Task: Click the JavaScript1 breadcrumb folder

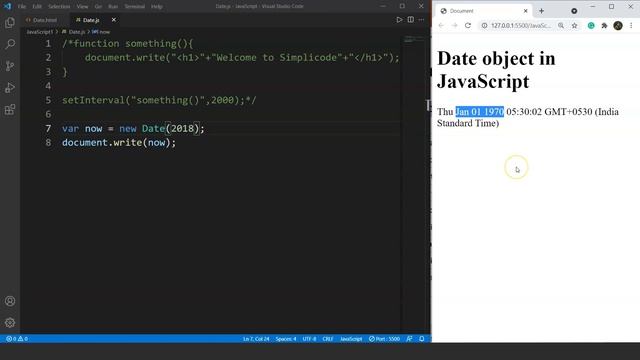Action: (x=40, y=32)
